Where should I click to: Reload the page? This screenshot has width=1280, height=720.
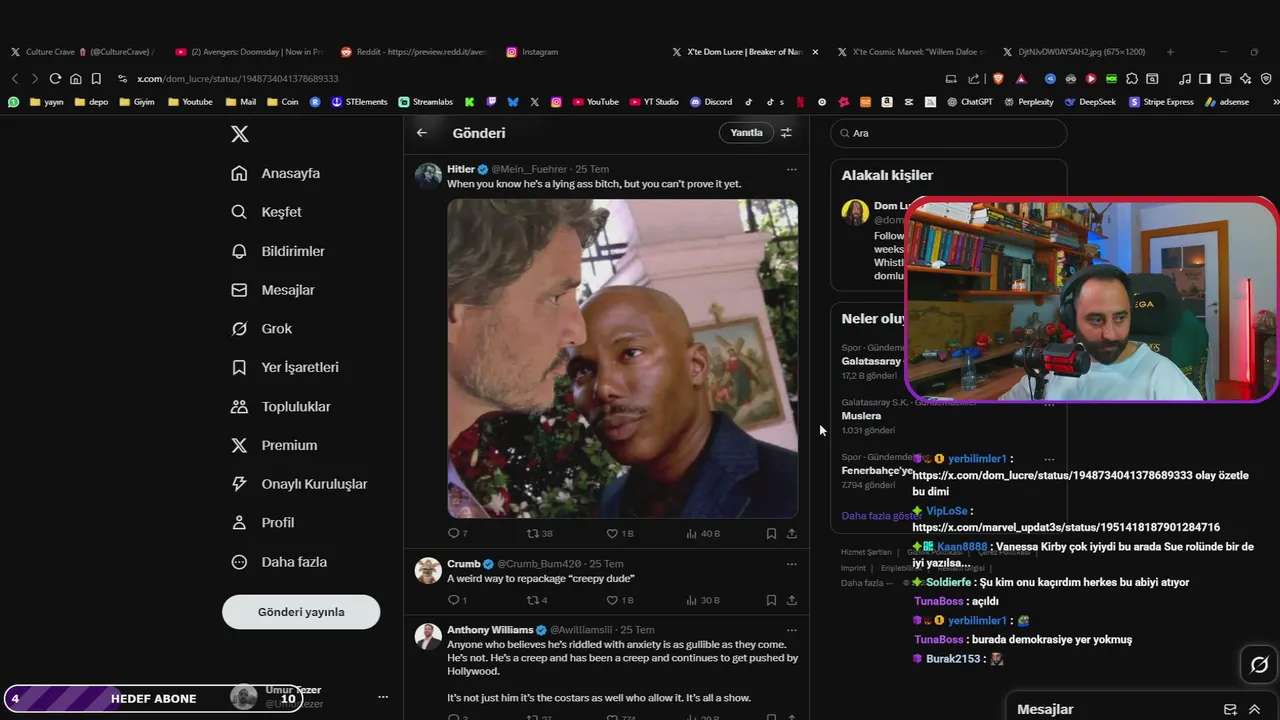(55, 79)
